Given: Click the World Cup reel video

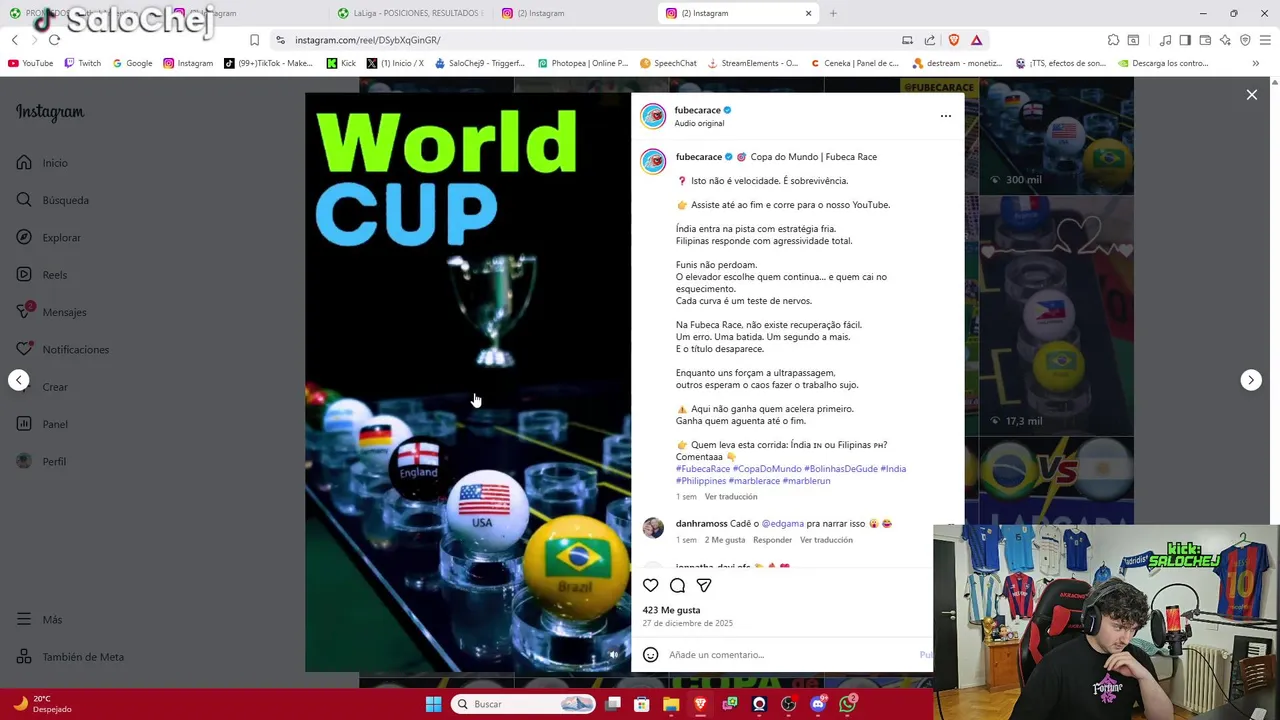Looking at the screenshot, I should [468, 383].
